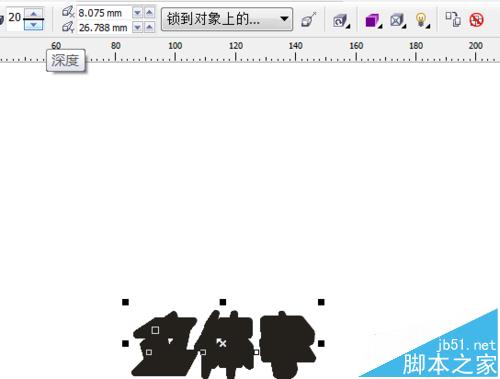Raise the 26.788 mm value with up arrow
Screen dimensions: 500x379
(149, 27)
